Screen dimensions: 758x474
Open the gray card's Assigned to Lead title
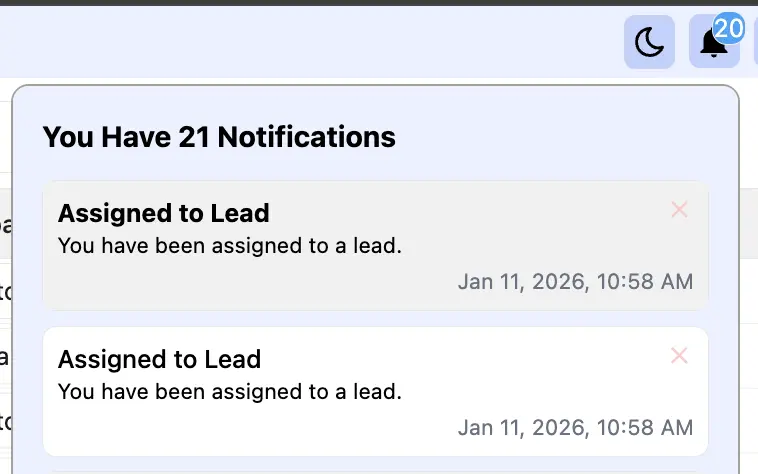click(164, 213)
